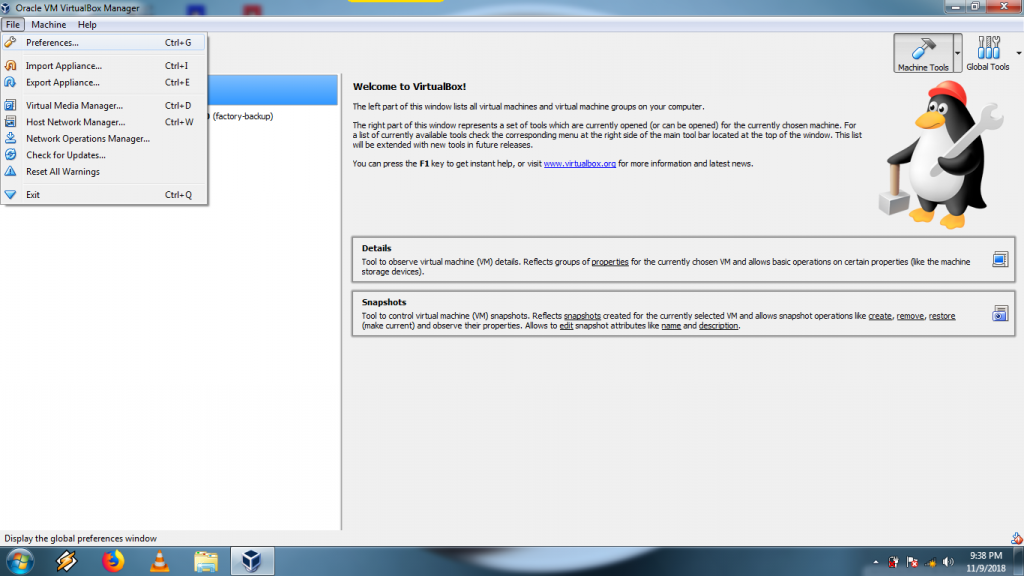This screenshot has width=1024, height=576.
Task: Click the Check for Updates icon
Action: 10,155
